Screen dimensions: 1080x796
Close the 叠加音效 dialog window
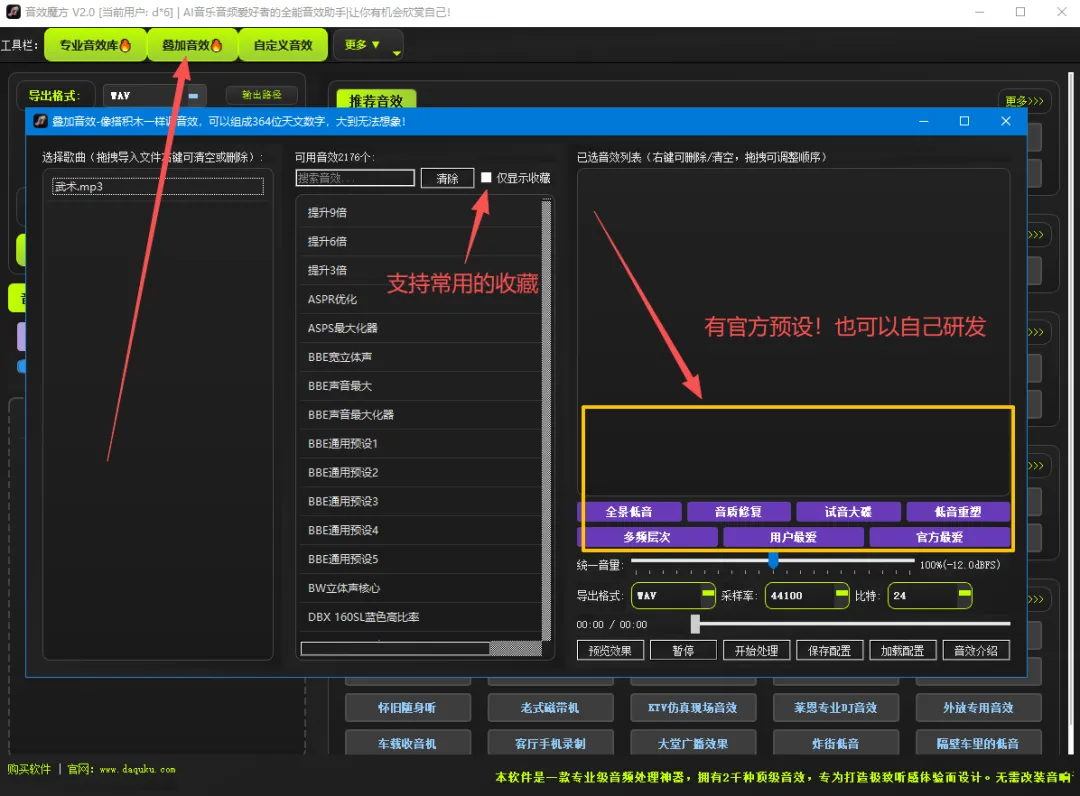(x=1006, y=121)
